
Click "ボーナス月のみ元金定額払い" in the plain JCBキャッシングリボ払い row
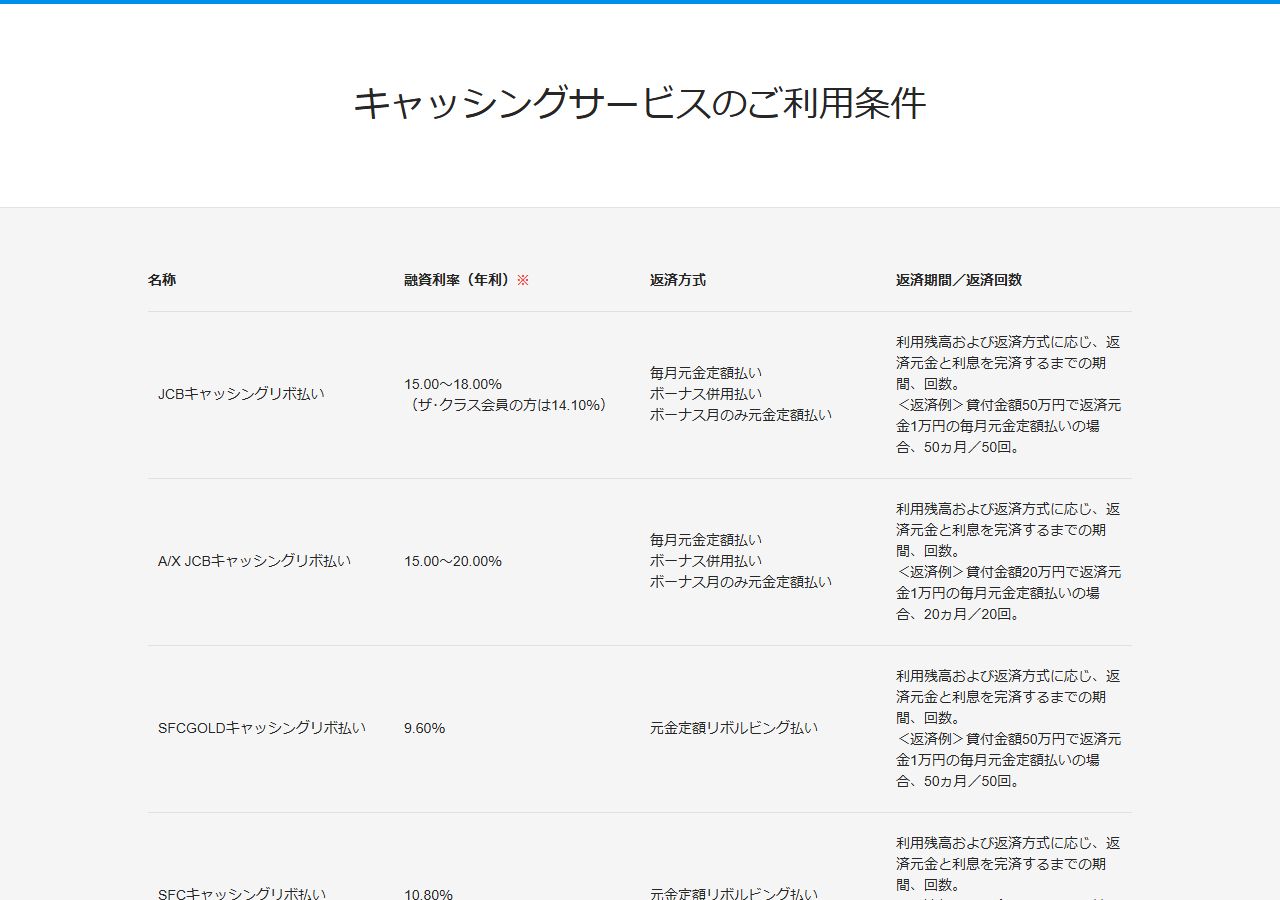coord(741,415)
